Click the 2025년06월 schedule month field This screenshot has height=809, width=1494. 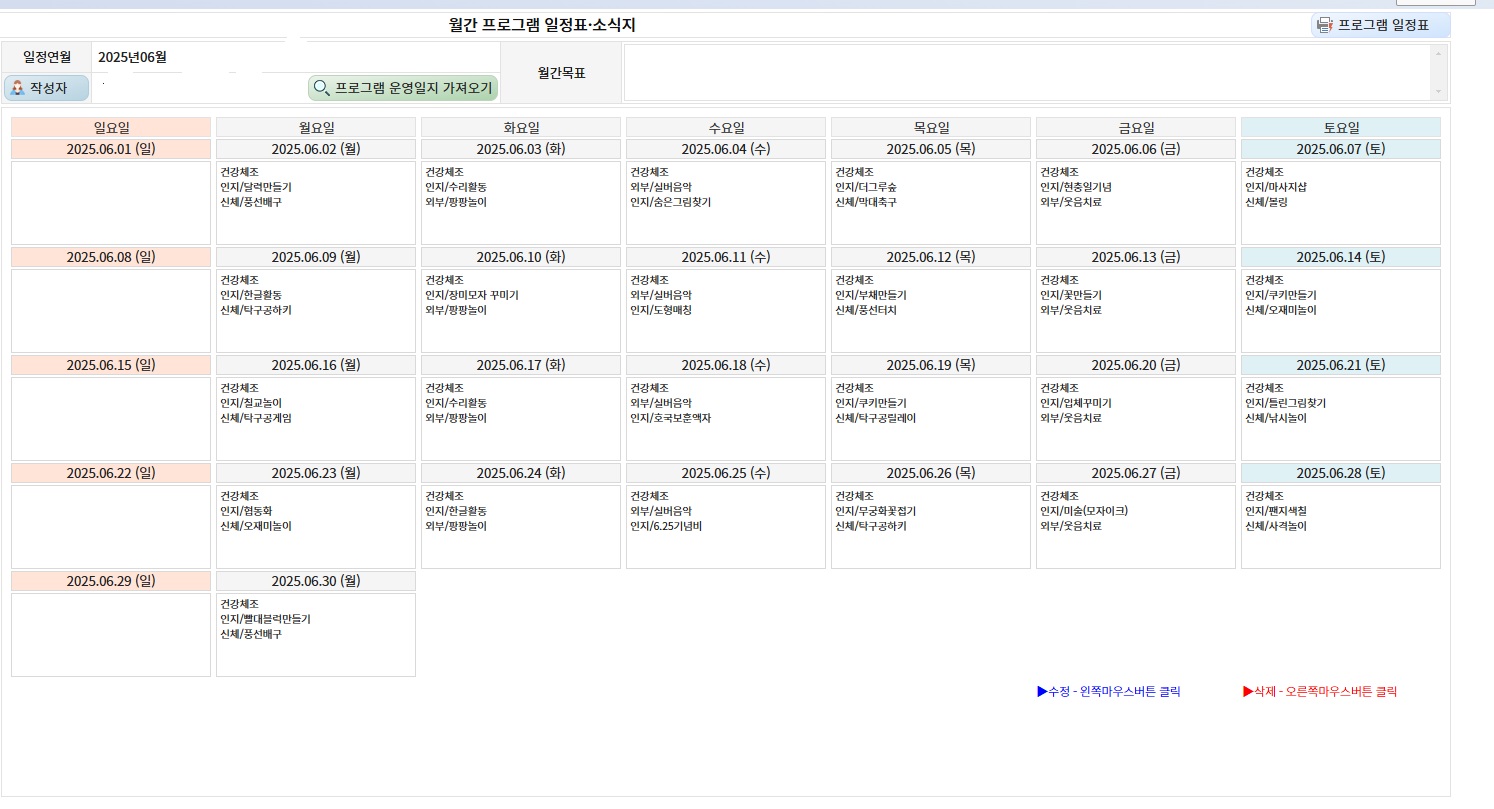point(294,57)
